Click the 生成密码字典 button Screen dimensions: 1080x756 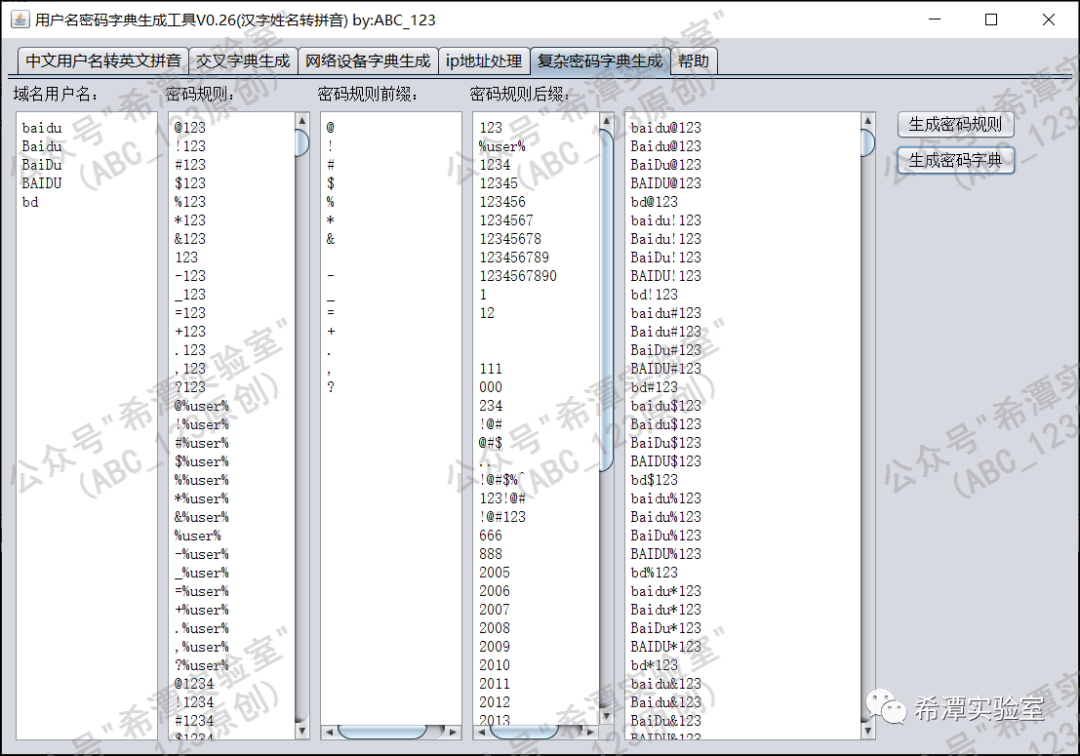tap(955, 161)
